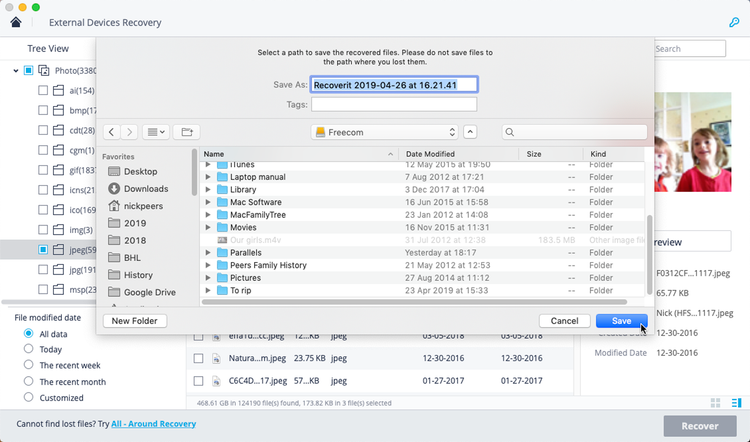Open the 2019 favorites folder

(x=127, y=223)
